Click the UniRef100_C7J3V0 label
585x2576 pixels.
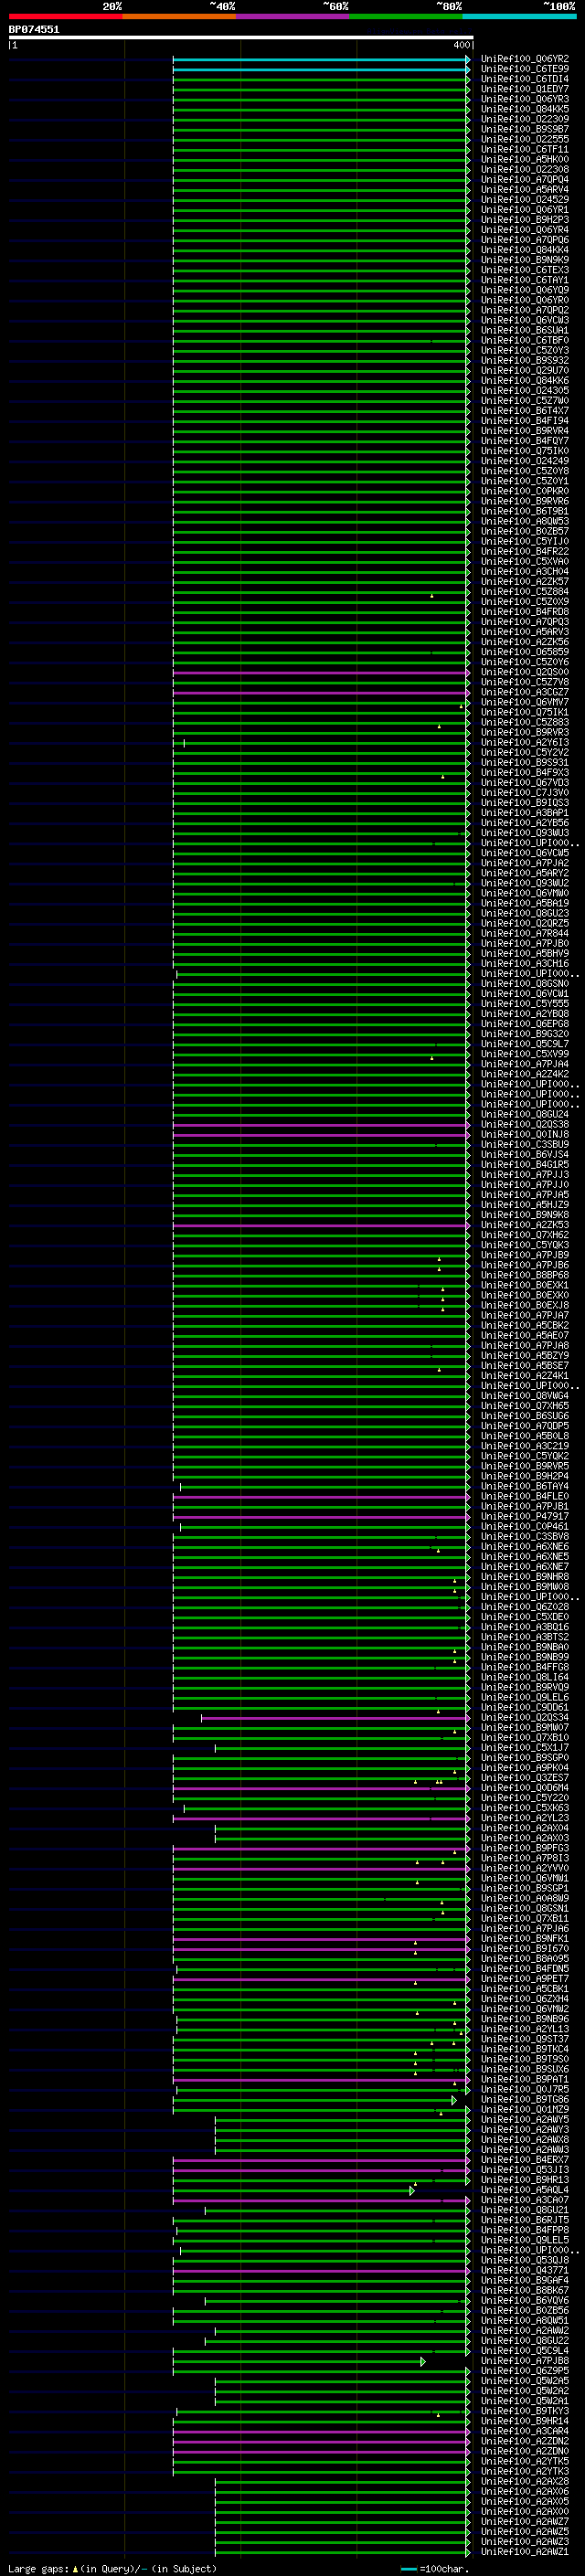[x=524, y=793]
